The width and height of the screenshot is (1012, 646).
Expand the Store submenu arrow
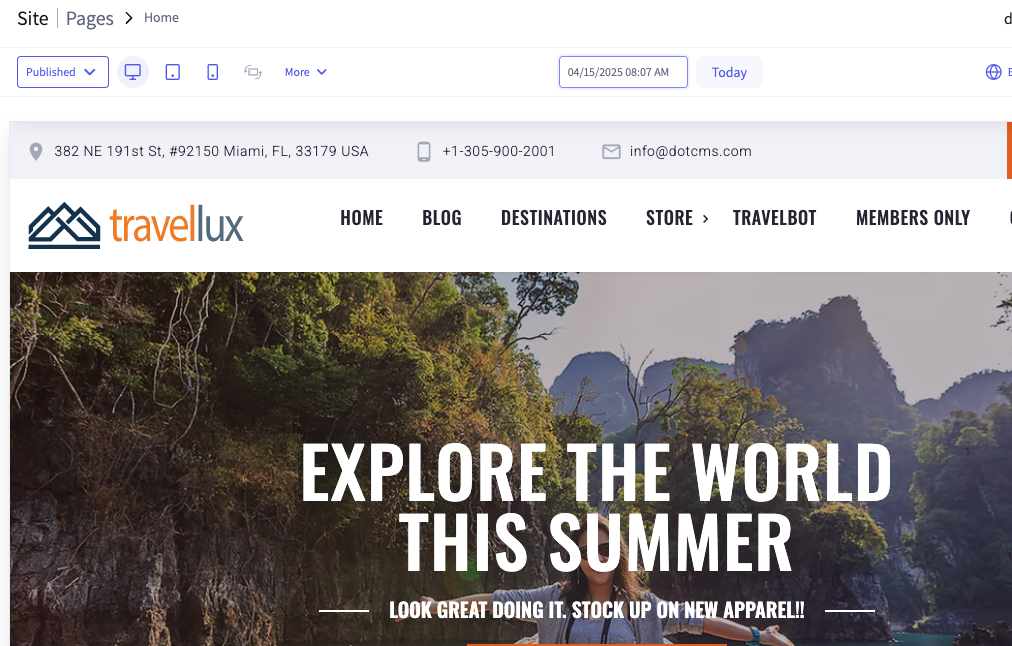coord(705,219)
